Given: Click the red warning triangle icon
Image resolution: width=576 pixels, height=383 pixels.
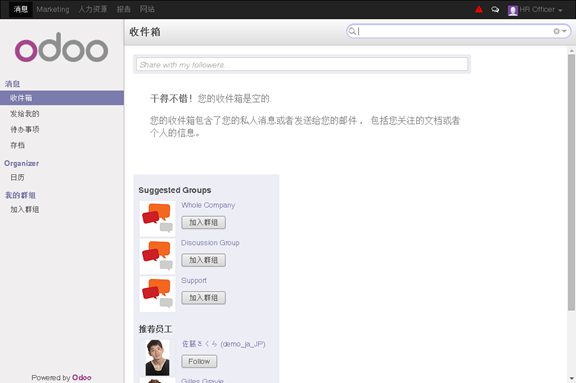Looking at the screenshot, I should [479, 9].
